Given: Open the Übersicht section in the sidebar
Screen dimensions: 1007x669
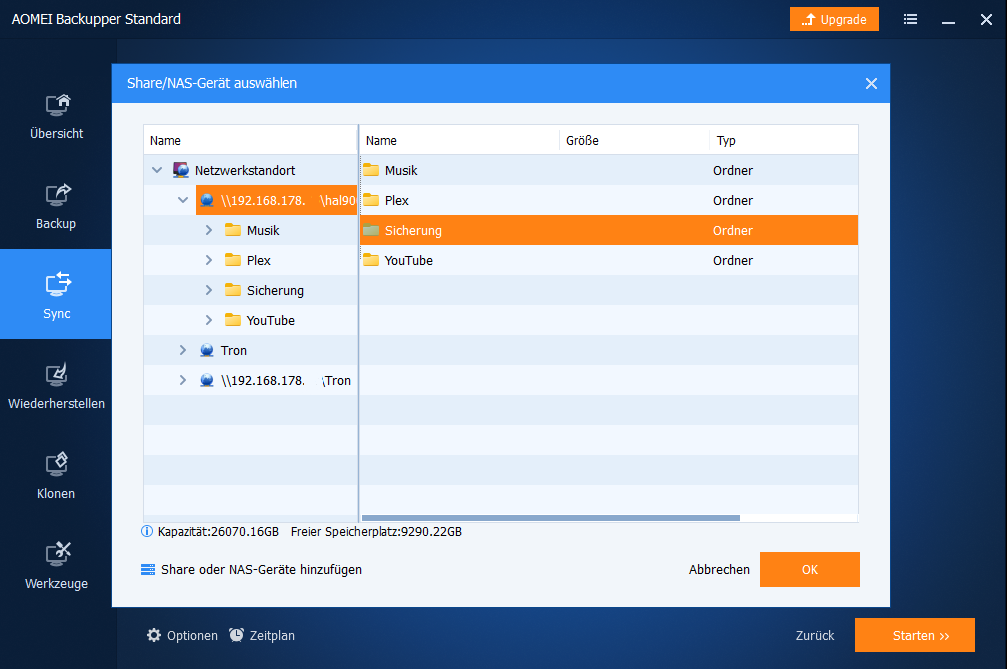Looking at the screenshot, I should coord(57,117).
